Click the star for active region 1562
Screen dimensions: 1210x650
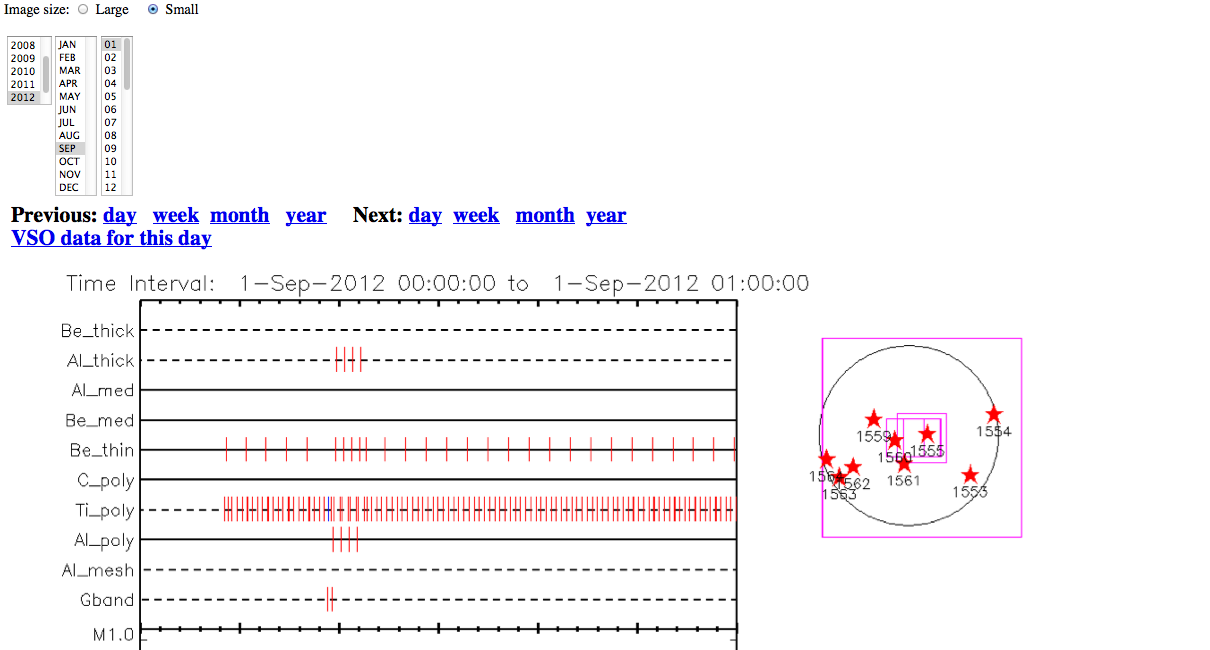point(852,467)
